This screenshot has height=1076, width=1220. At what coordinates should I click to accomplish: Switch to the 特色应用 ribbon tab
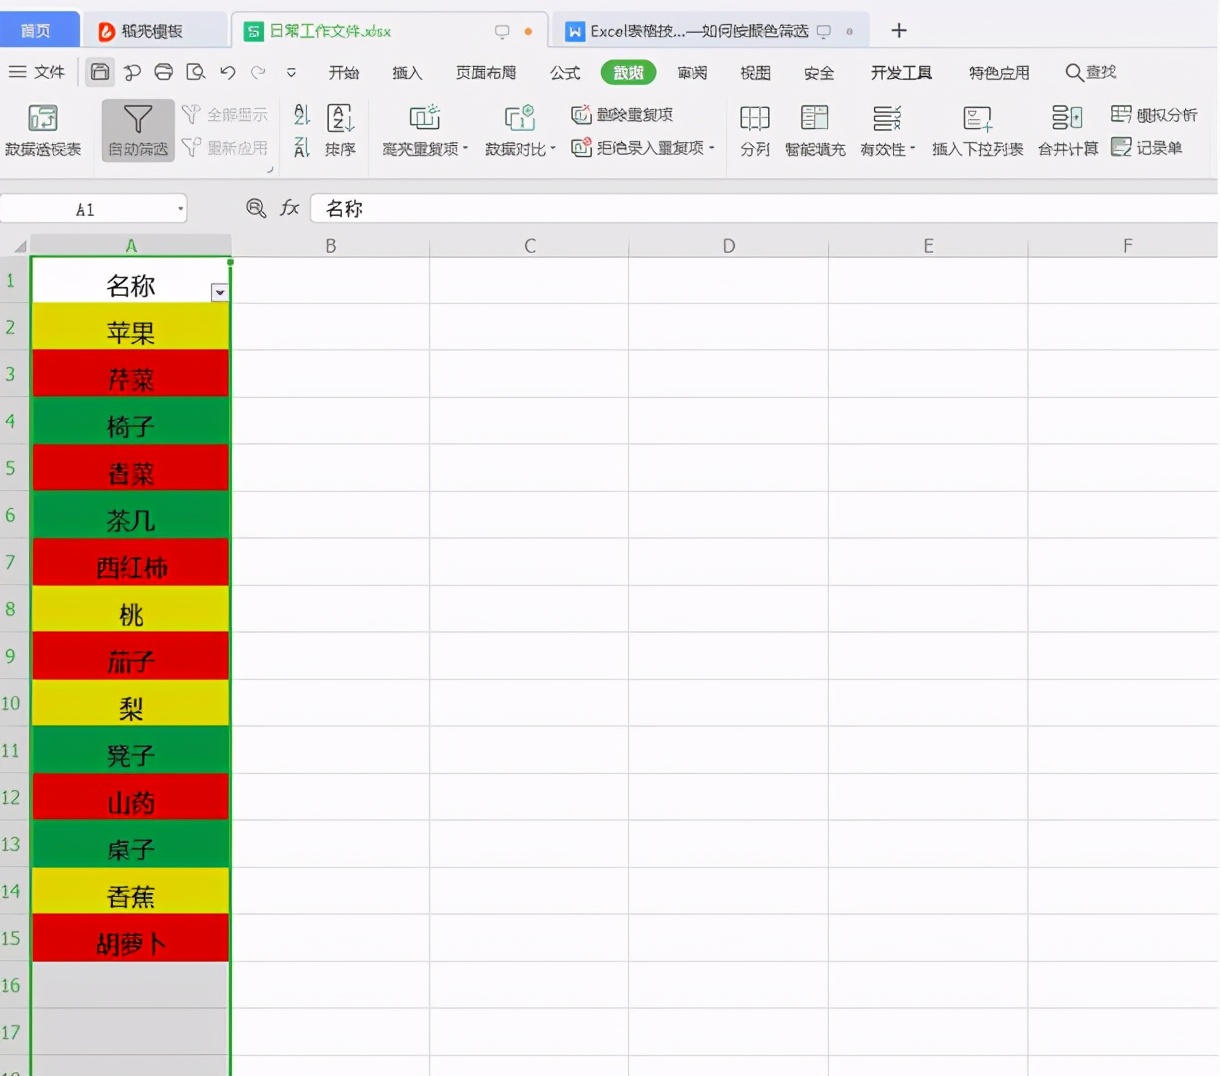[x=999, y=72]
